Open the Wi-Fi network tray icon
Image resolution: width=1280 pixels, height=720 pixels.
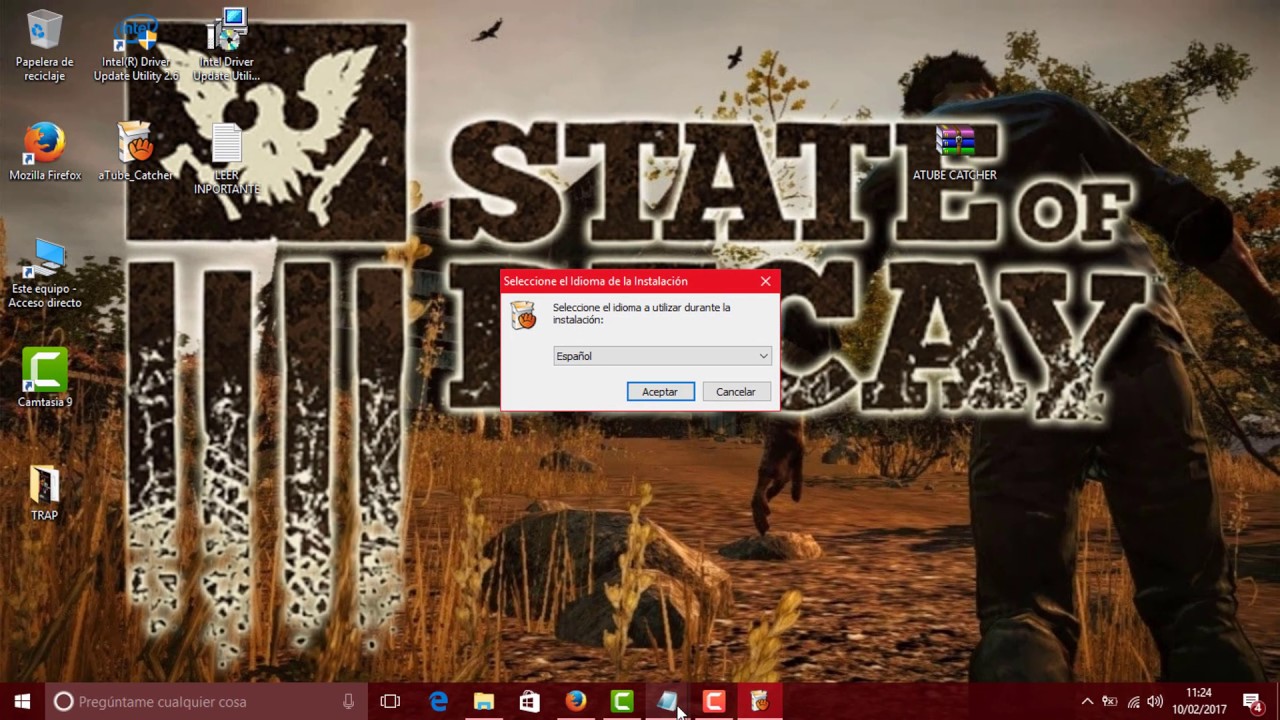coord(1133,702)
